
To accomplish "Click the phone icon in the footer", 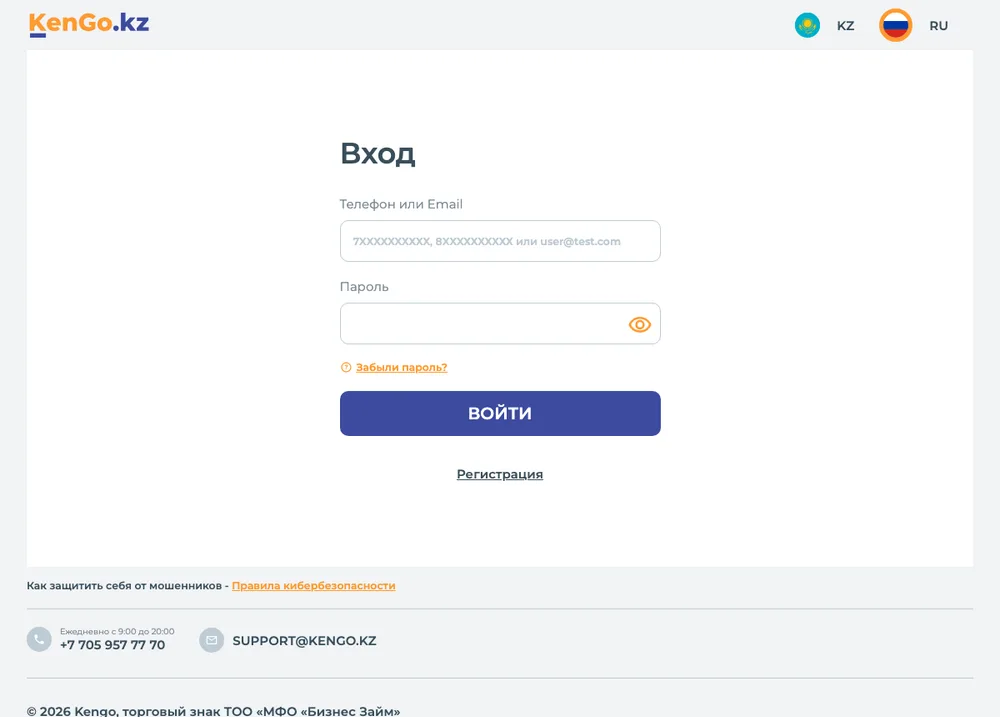I will (39, 639).
